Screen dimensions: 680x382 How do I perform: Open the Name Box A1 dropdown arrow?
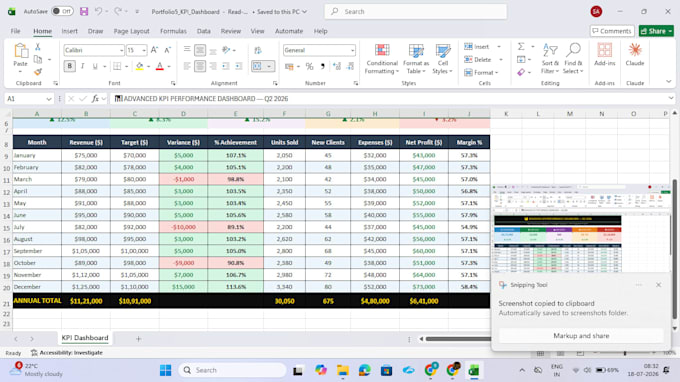[x=49, y=99]
